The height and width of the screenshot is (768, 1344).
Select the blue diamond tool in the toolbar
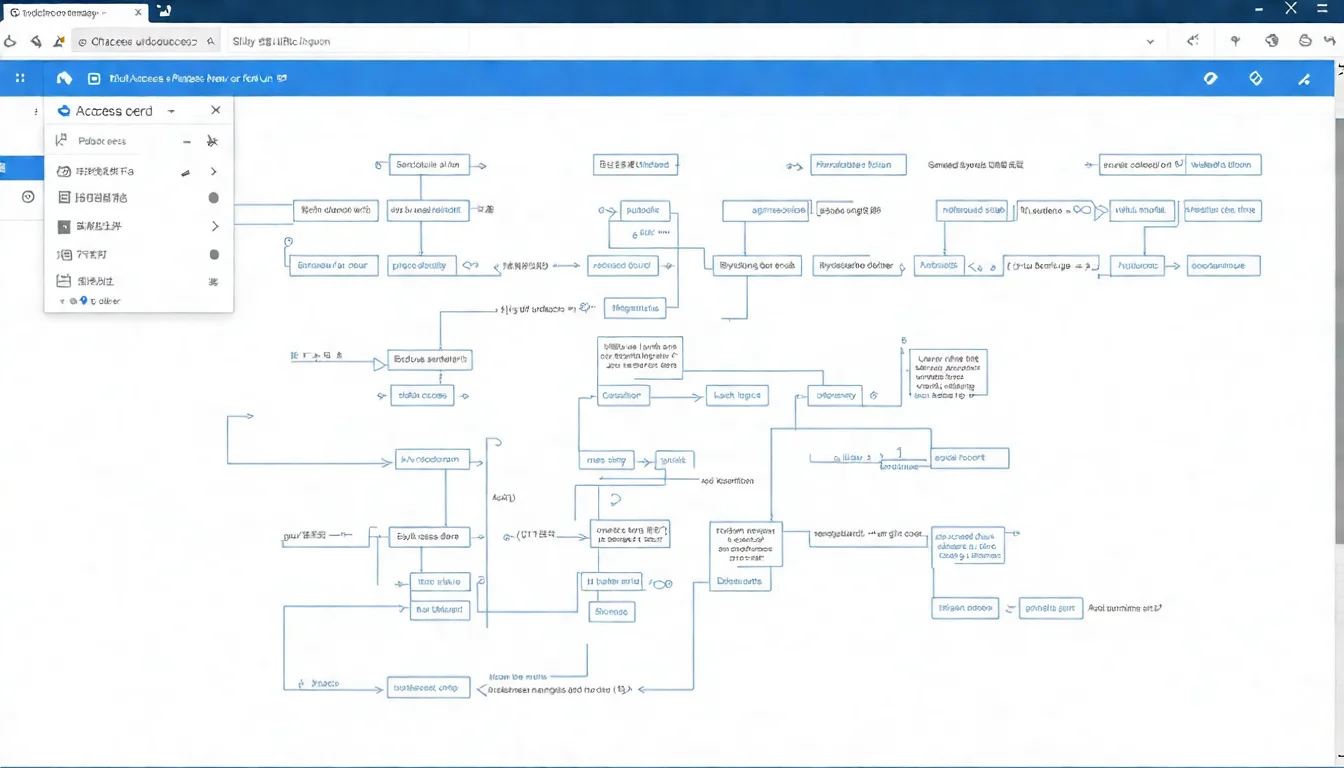1256,78
